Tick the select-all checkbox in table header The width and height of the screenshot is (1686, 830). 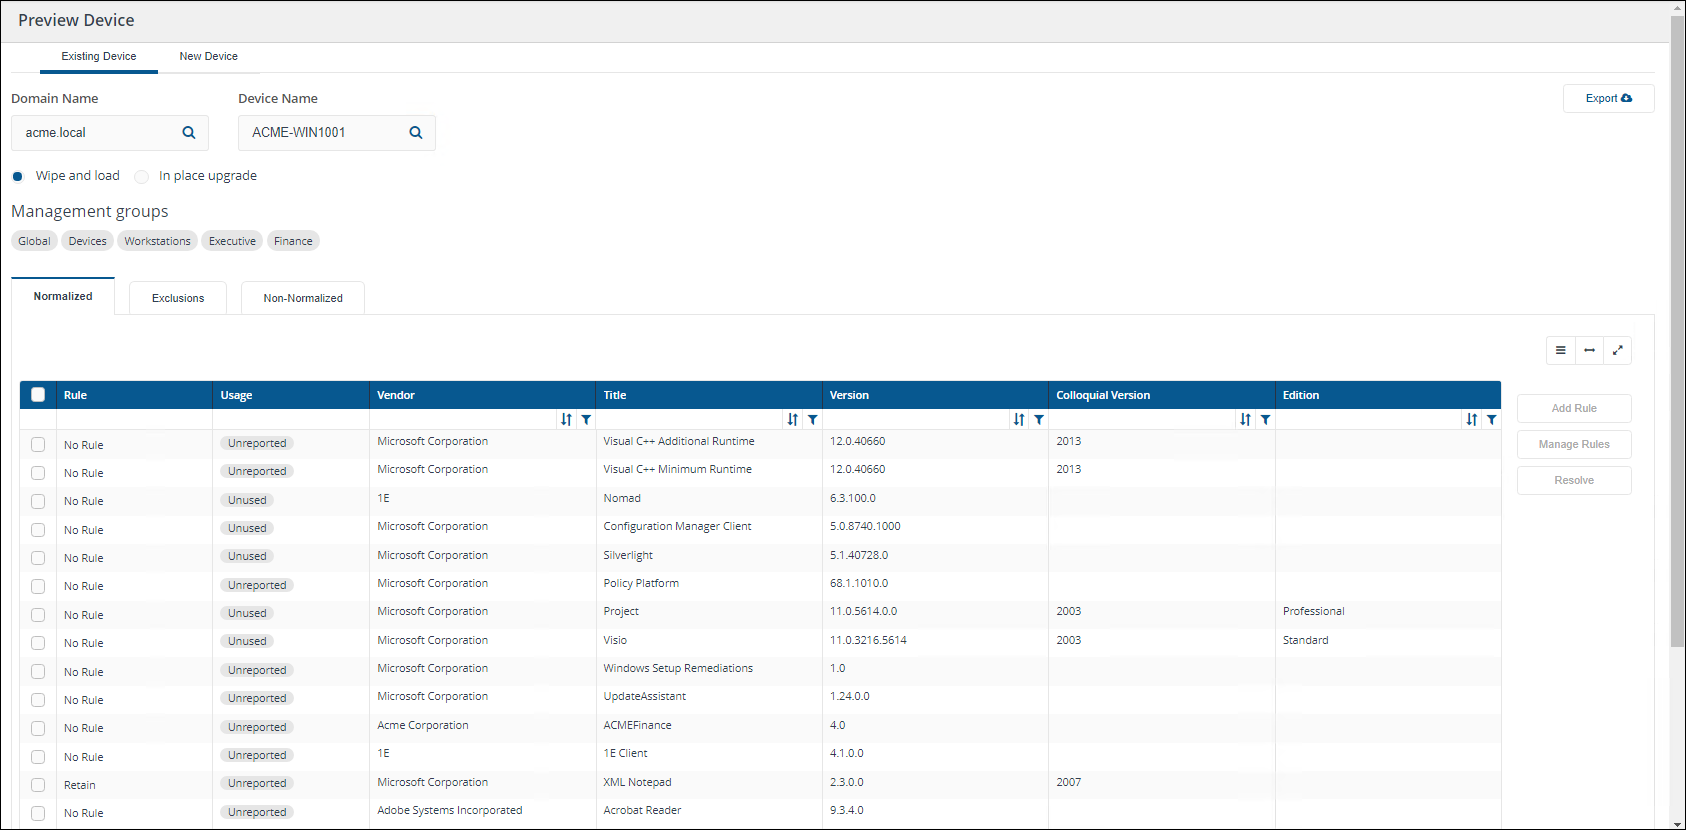tap(38, 395)
